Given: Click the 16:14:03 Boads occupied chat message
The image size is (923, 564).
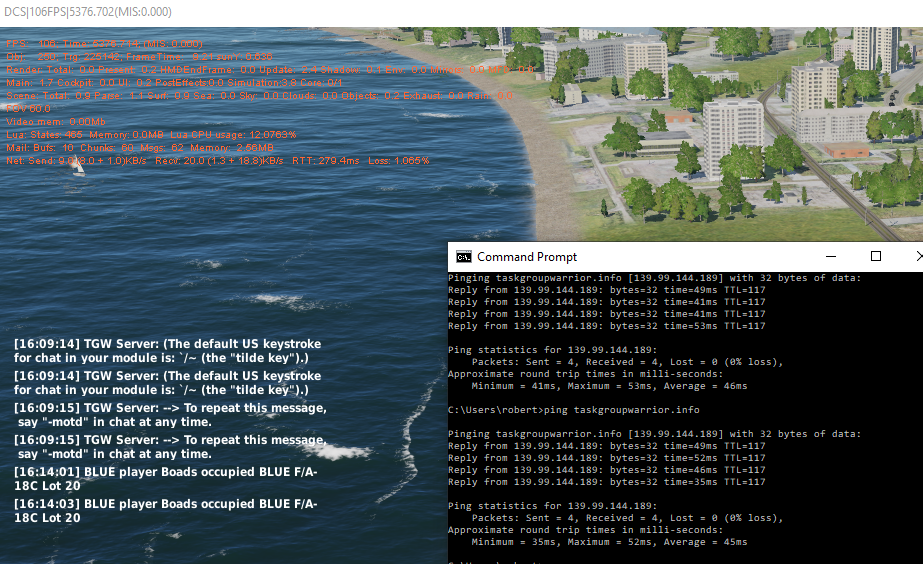Looking at the screenshot, I should [x=165, y=510].
